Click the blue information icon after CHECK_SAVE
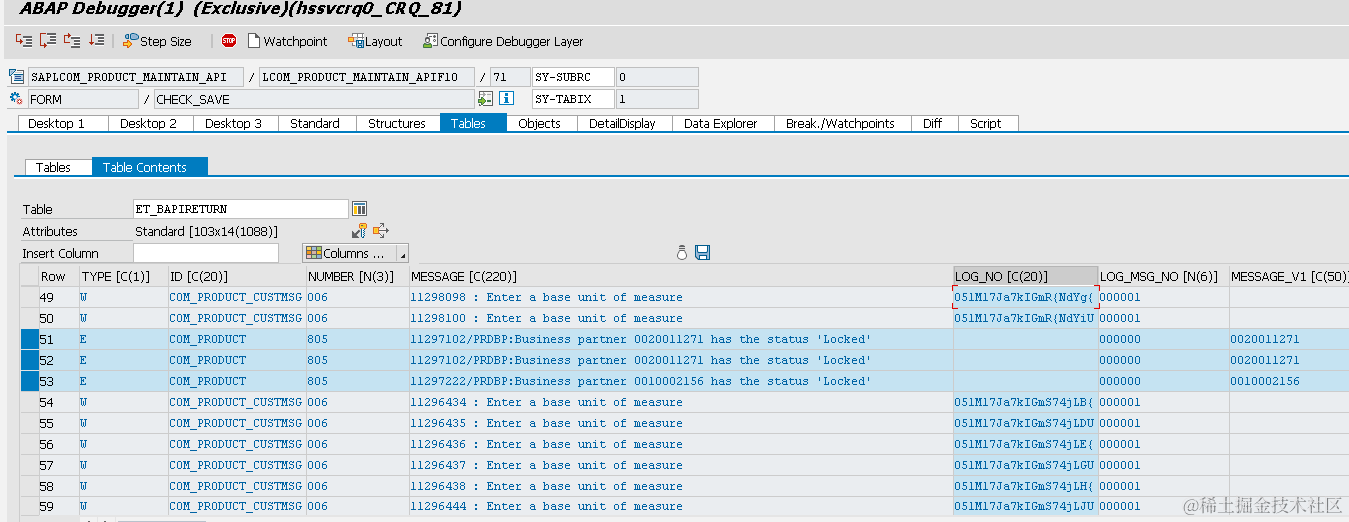Viewport: 1349px width, 522px height. pyautogui.click(x=506, y=99)
